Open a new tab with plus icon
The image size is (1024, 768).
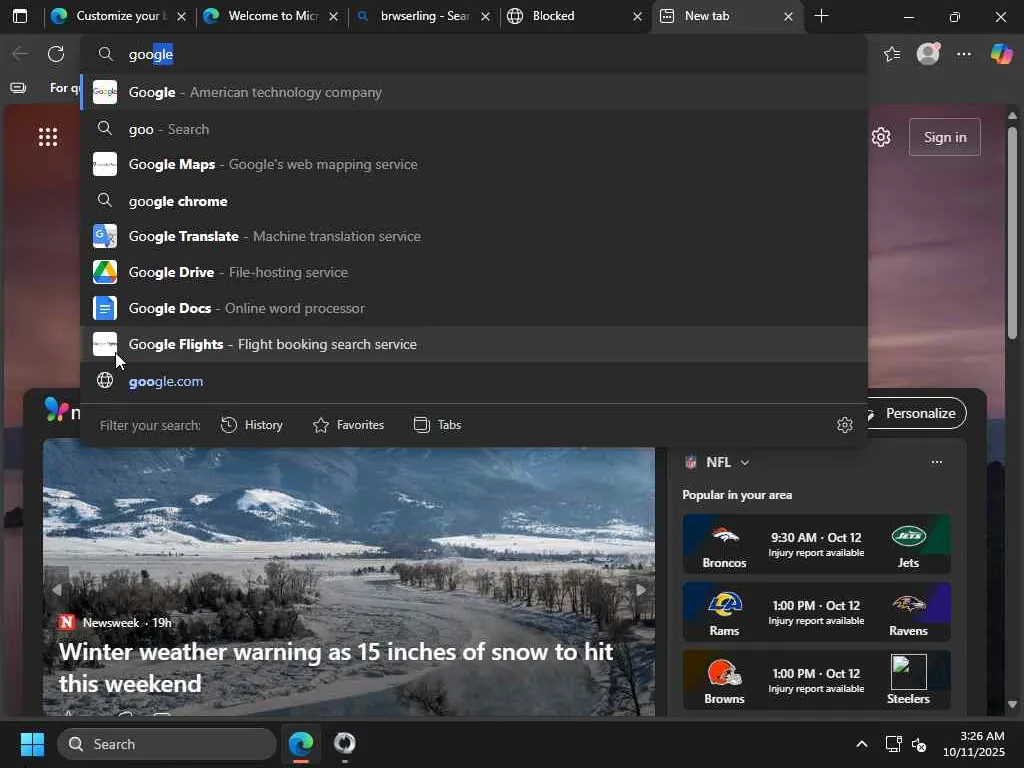(x=822, y=16)
